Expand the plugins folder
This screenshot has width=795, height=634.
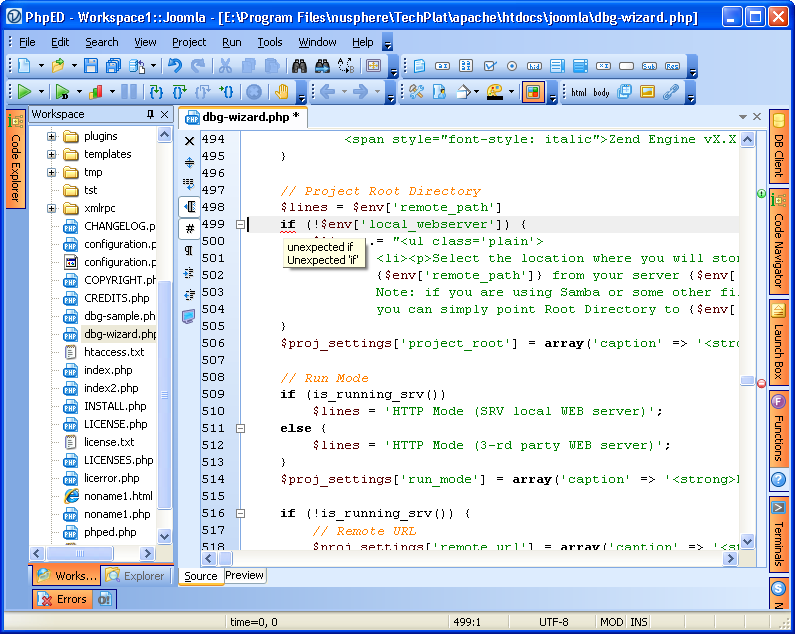pyautogui.click(x=51, y=136)
